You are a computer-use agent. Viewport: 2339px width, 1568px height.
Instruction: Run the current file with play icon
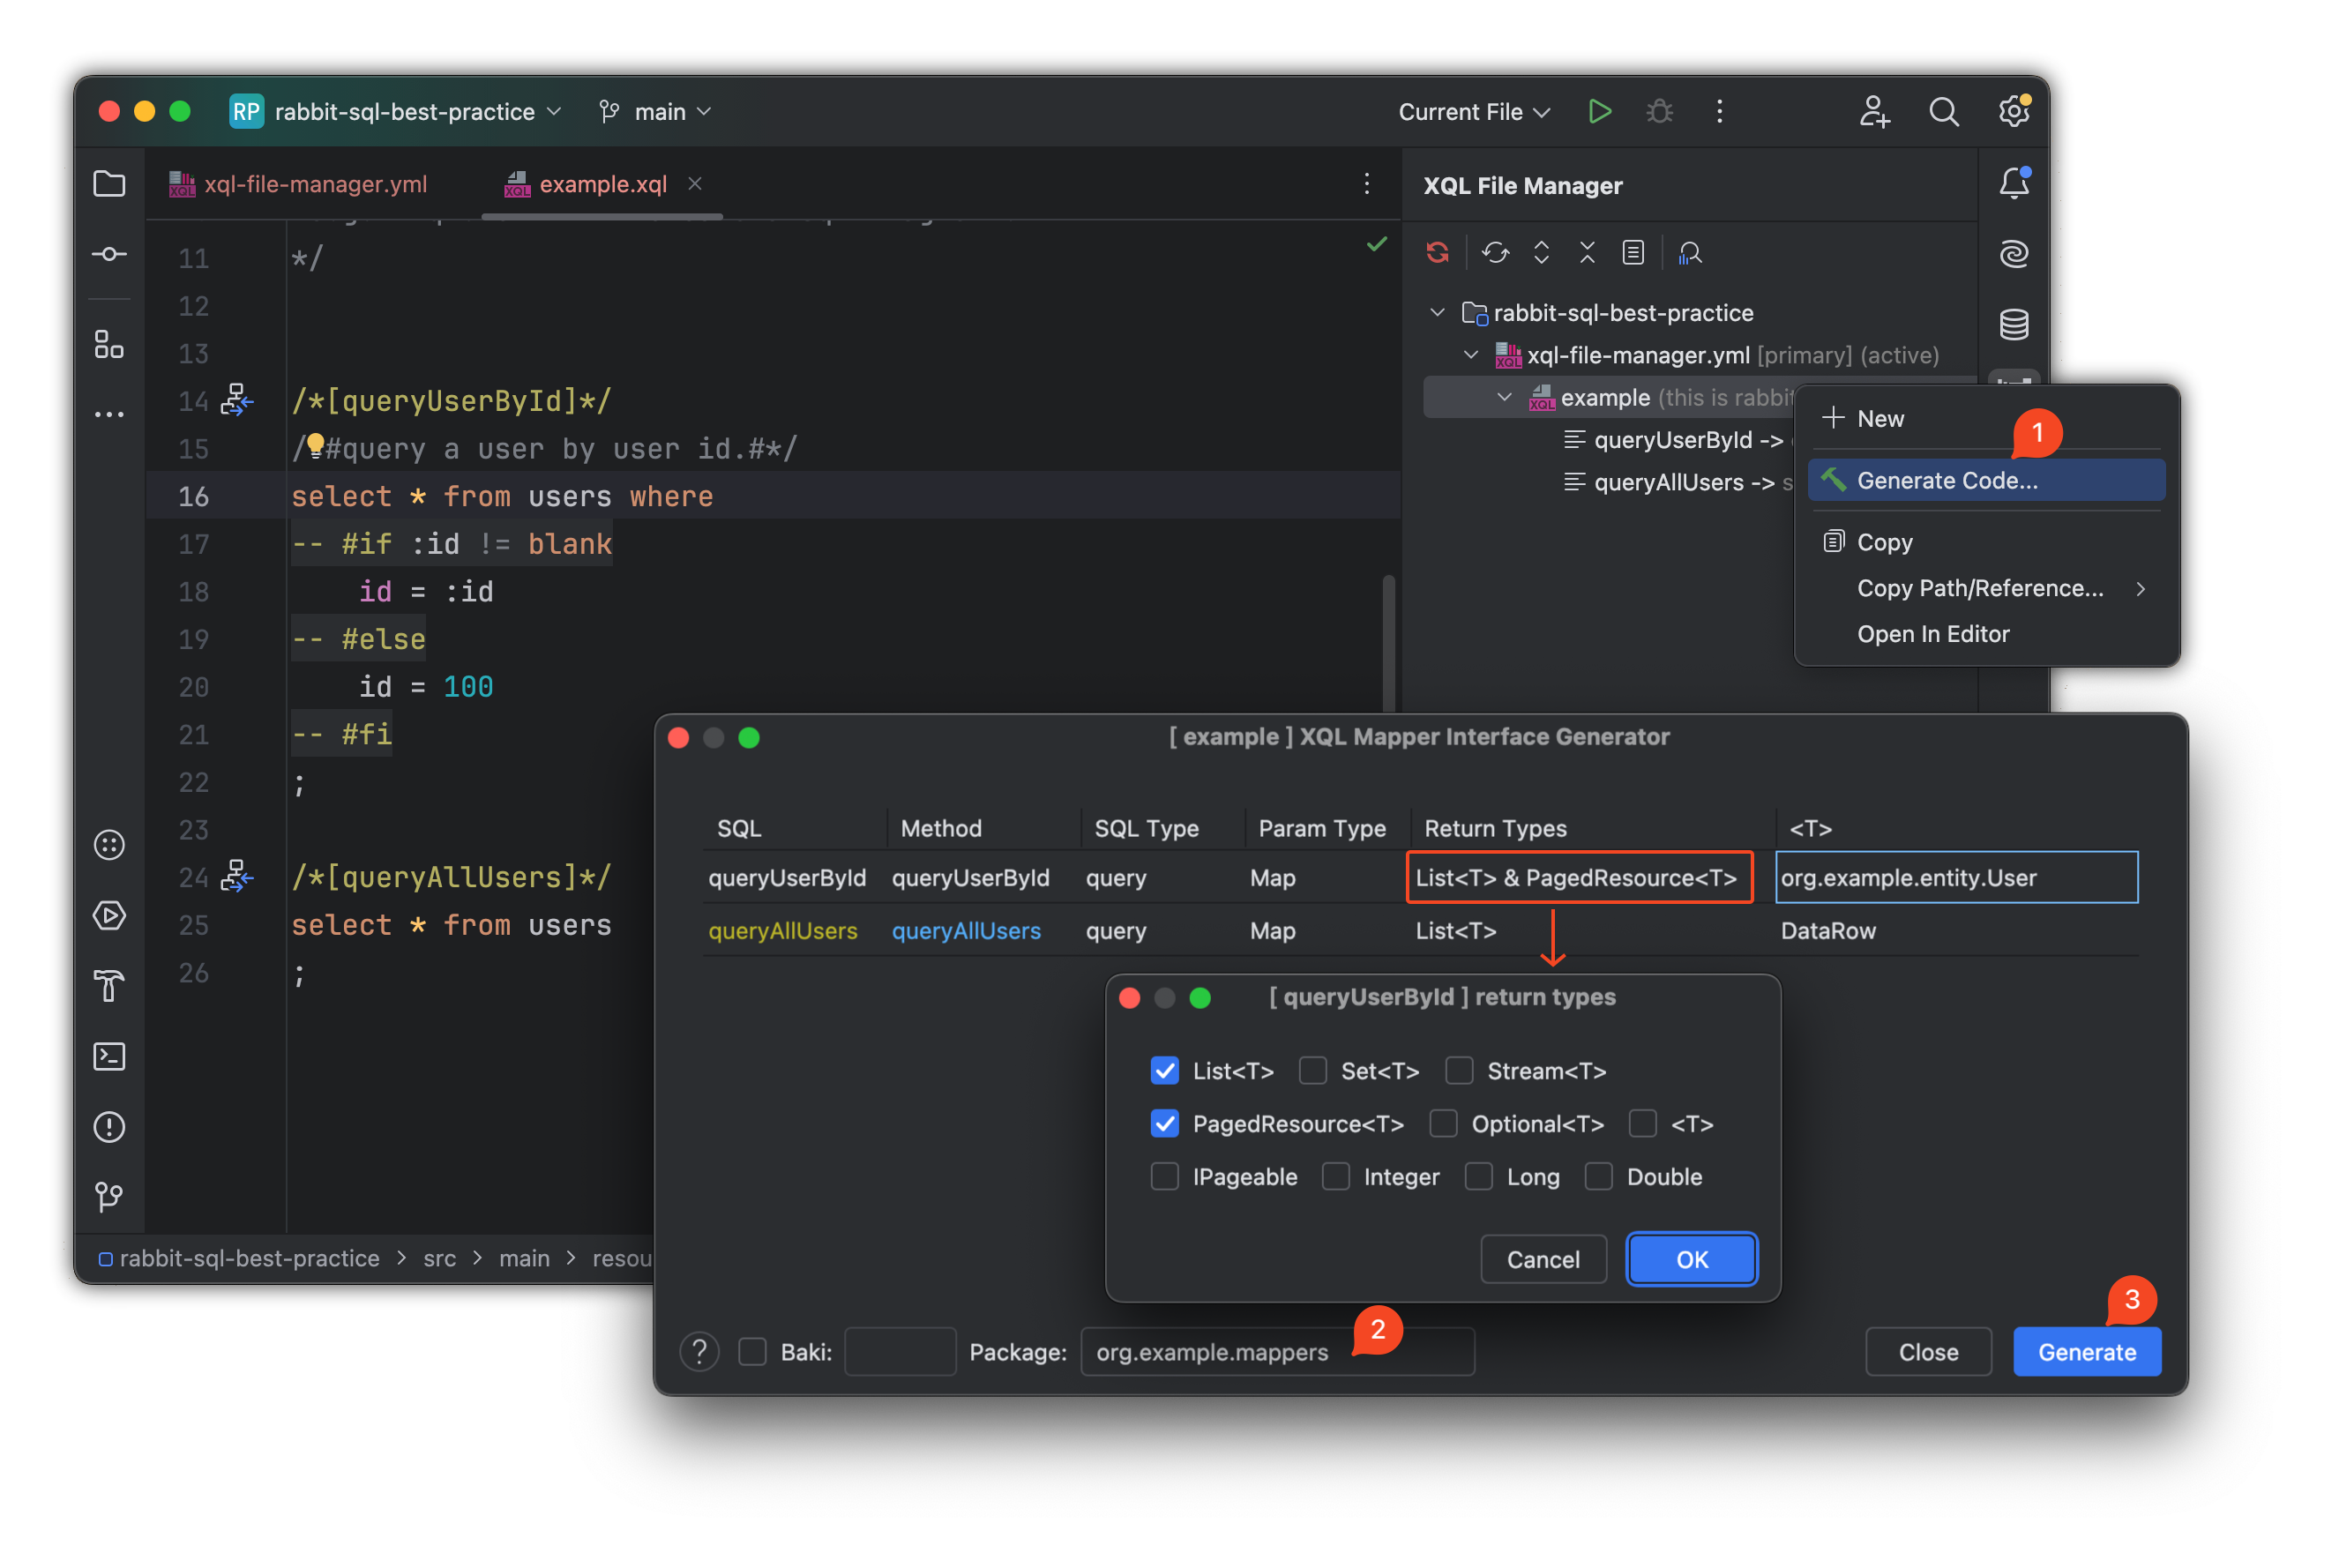tap(1599, 111)
